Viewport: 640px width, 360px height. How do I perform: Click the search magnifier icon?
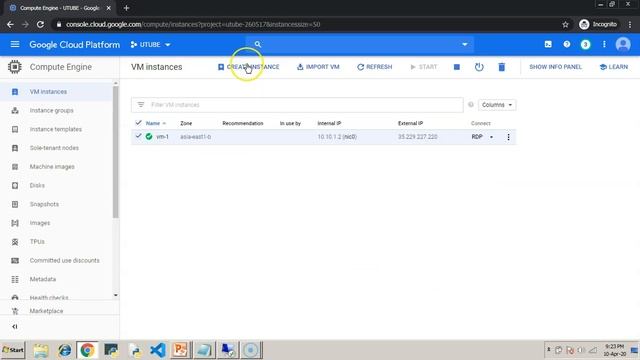pyautogui.click(x=258, y=44)
